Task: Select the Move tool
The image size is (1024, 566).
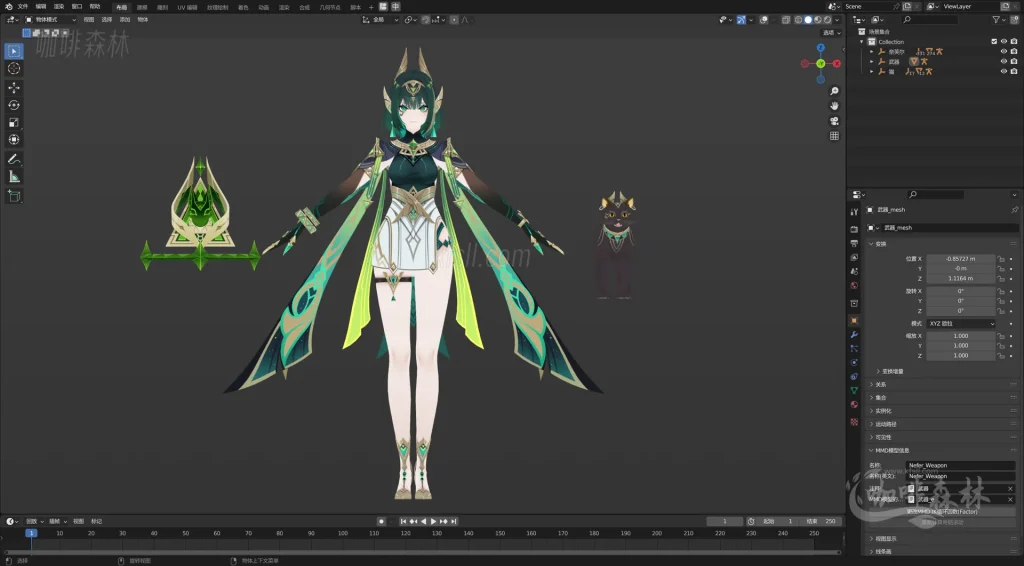Action: (x=14, y=87)
